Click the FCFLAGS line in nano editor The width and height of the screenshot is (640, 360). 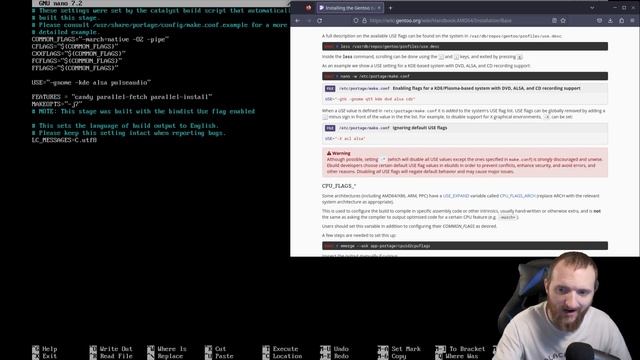click(x=77, y=61)
